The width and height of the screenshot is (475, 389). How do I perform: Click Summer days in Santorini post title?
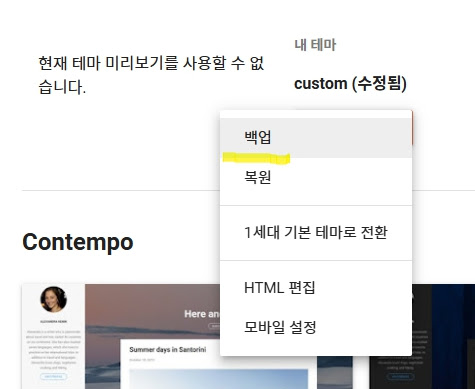tap(167, 350)
